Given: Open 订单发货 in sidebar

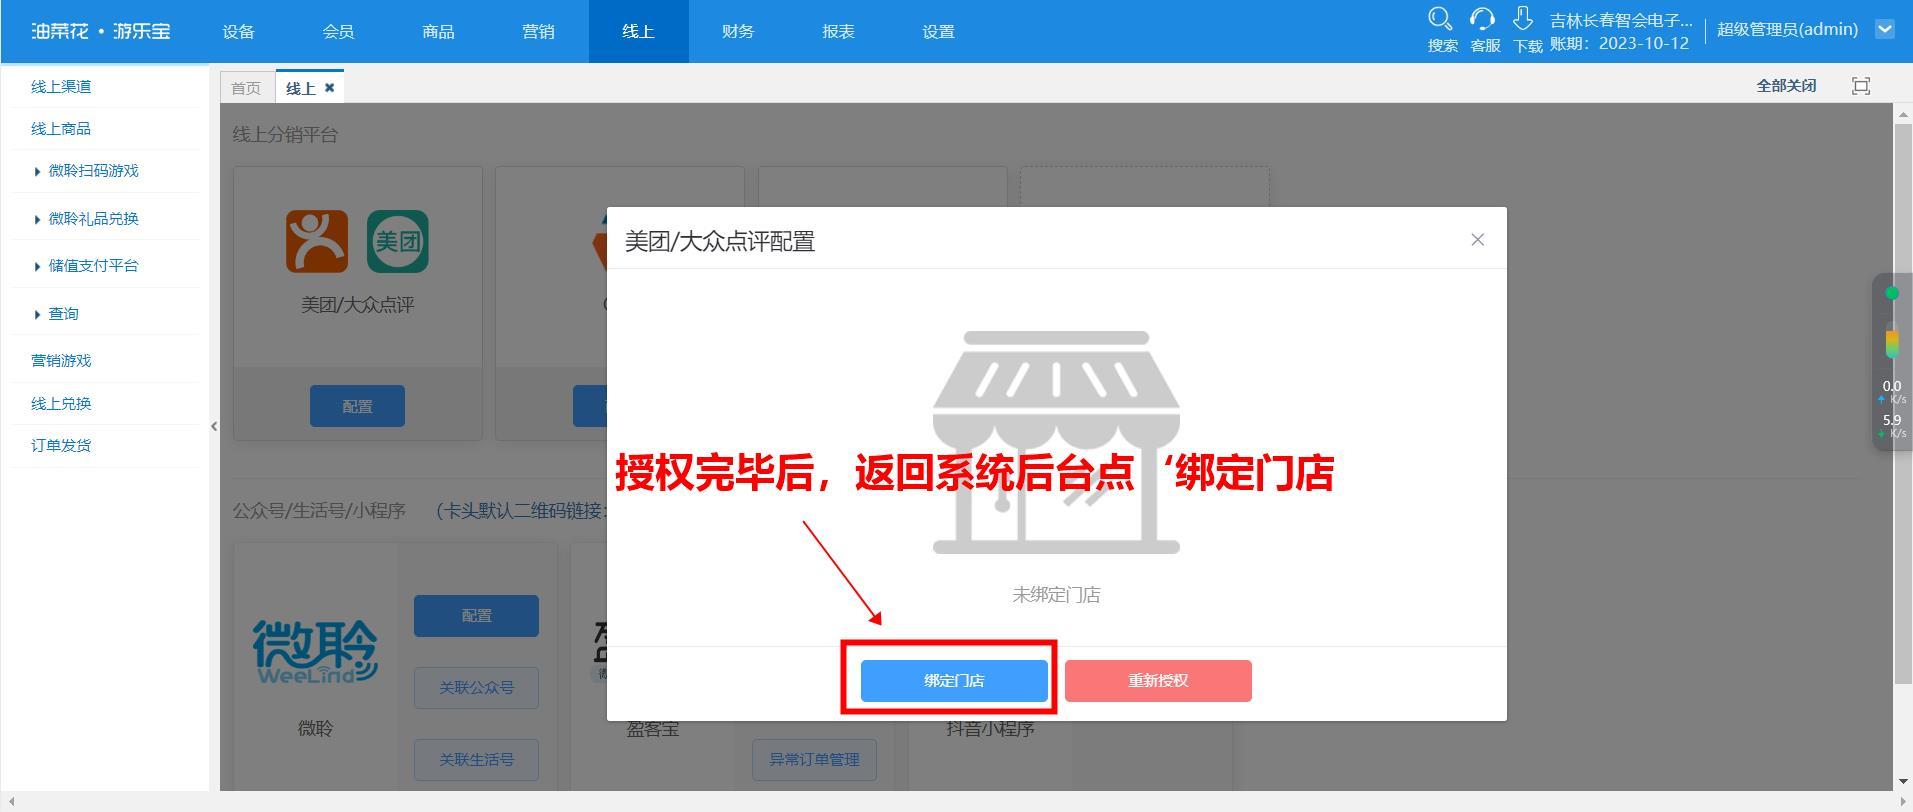Looking at the screenshot, I should (61, 446).
